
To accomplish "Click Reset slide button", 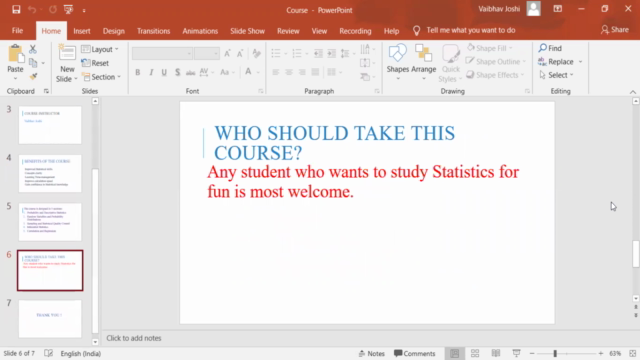I will (95, 63).
